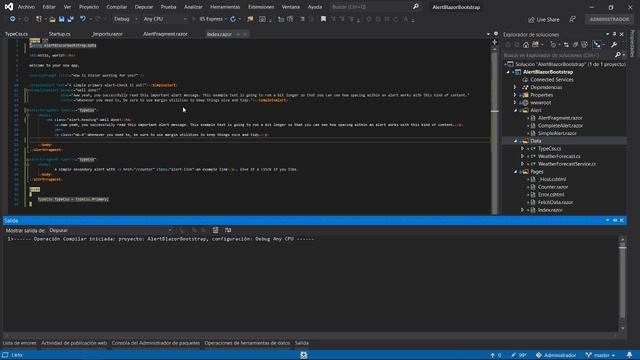
Task: Open Actividad de publicación web tab
Action: pyautogui.click(x=74, y=343)
